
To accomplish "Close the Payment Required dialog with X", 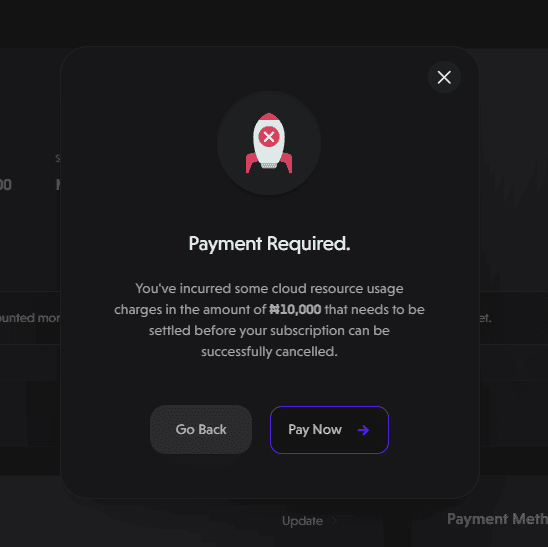I will pyautogui.click(x=444, y=77).
